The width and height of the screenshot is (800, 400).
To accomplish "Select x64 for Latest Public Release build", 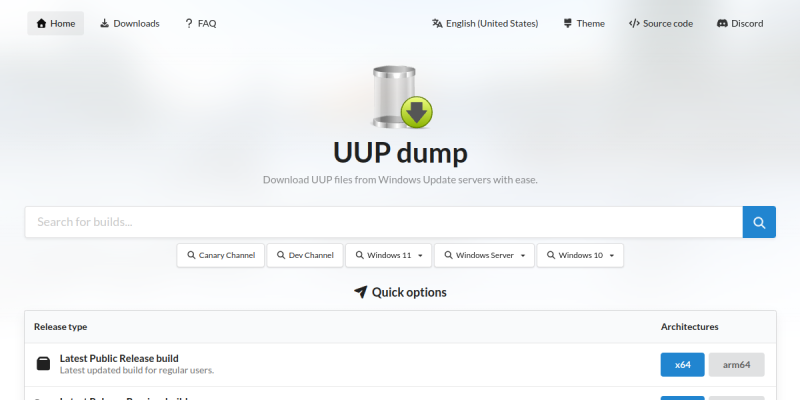I will 683,365.
